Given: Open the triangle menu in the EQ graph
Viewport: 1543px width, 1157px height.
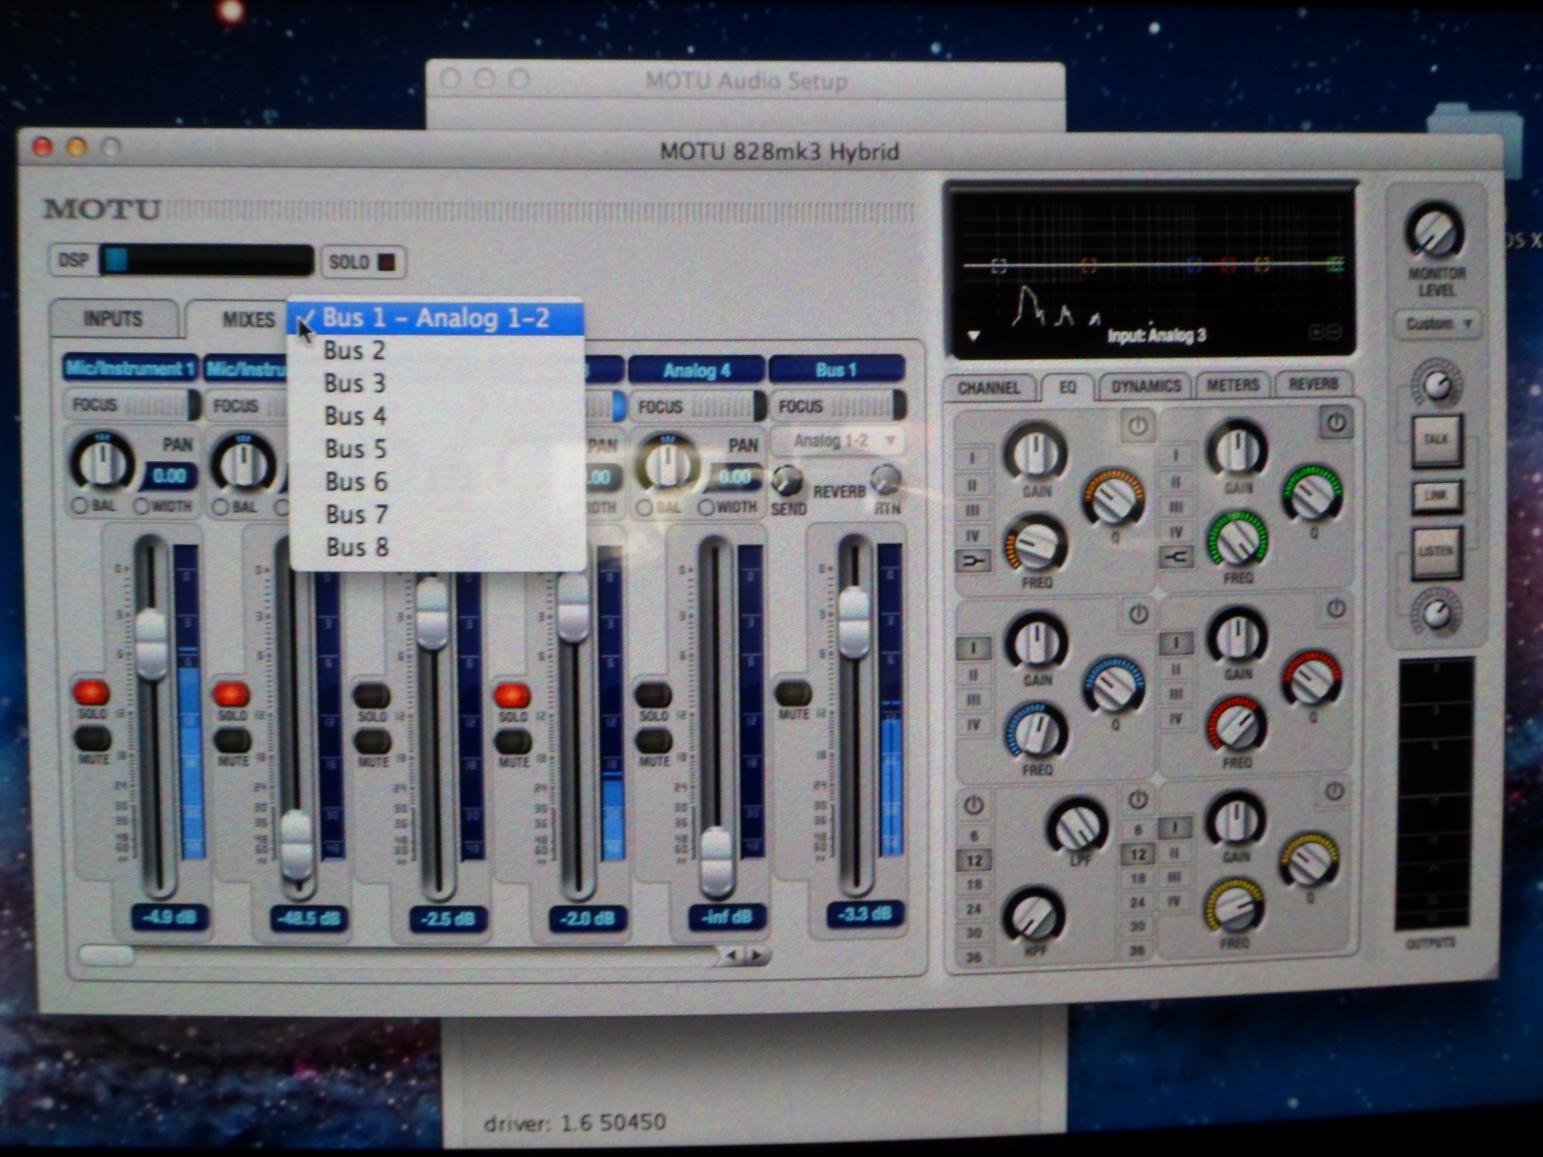Looking at the screenshot, I should click(x=972, y=336).
